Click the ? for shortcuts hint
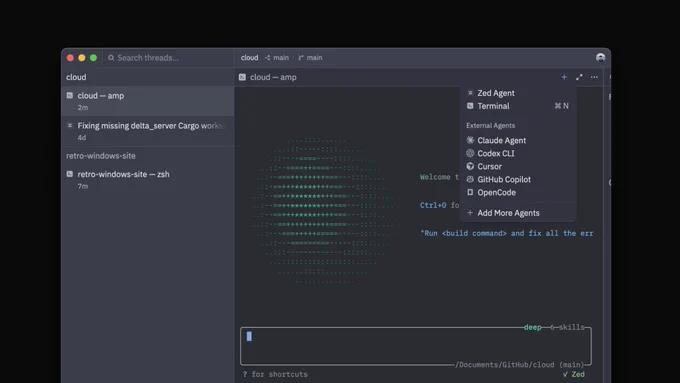Screen dimensions: 680x383 click(275, 374)
